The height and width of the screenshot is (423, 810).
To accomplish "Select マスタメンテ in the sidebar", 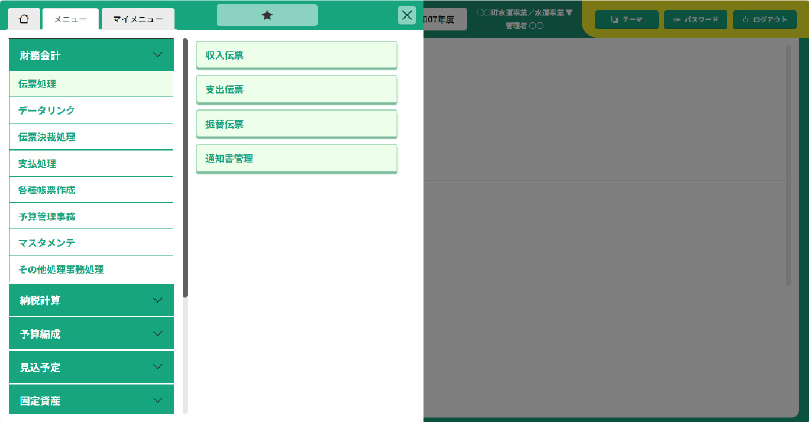I will tap(91, 243).
